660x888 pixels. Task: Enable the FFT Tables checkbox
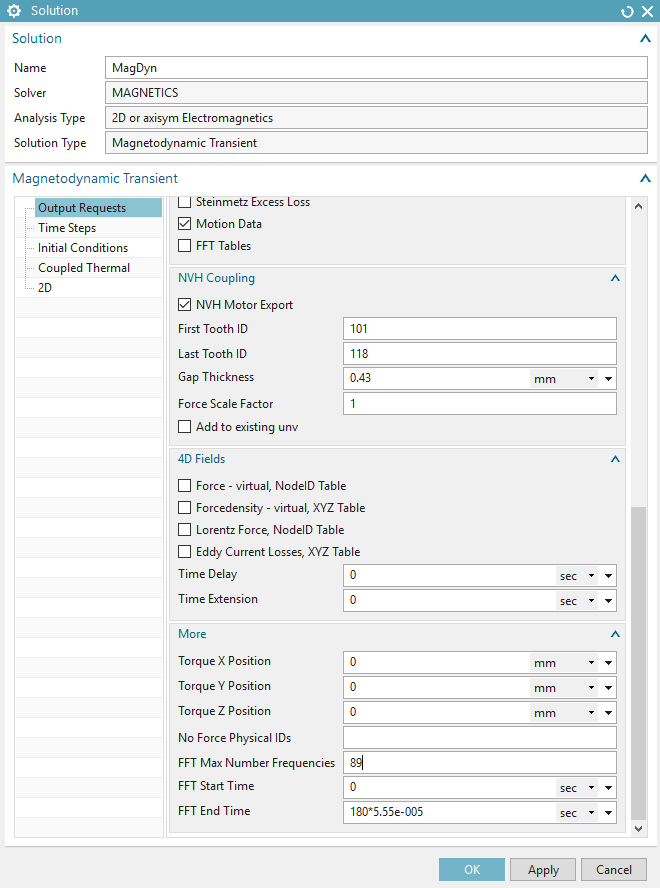click(184, 246)
